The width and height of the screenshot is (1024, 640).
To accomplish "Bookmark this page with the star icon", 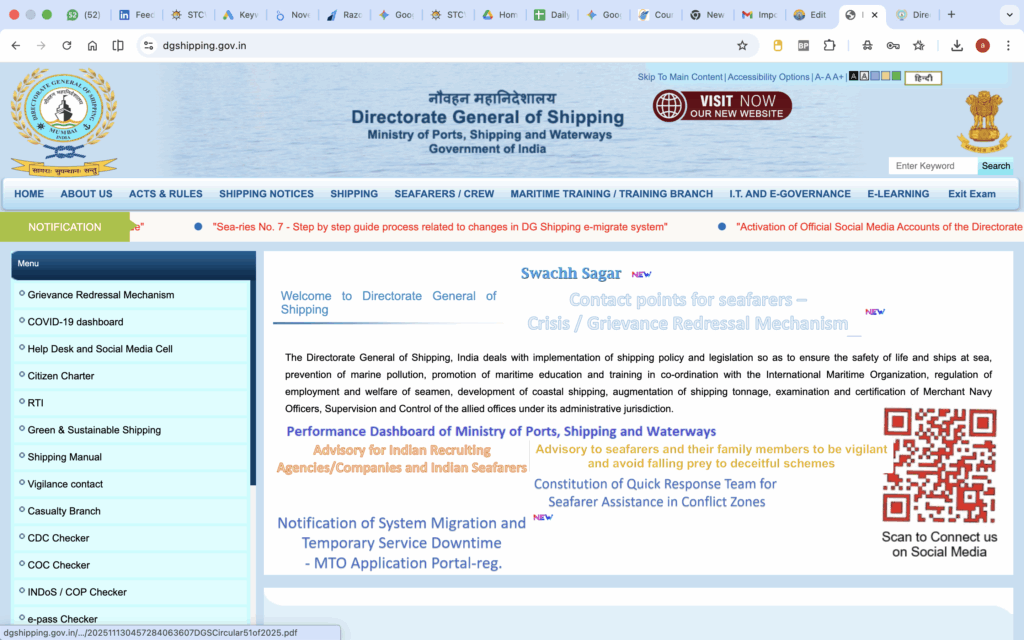I will point(742,45).
